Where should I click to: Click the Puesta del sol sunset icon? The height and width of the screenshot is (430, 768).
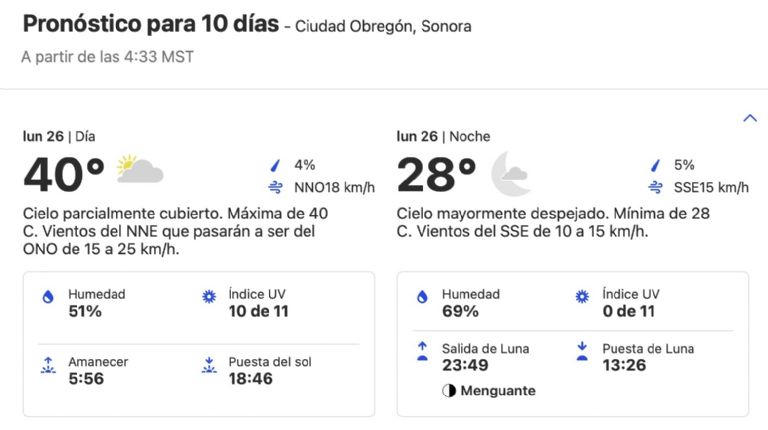click(x=208, y=364)
